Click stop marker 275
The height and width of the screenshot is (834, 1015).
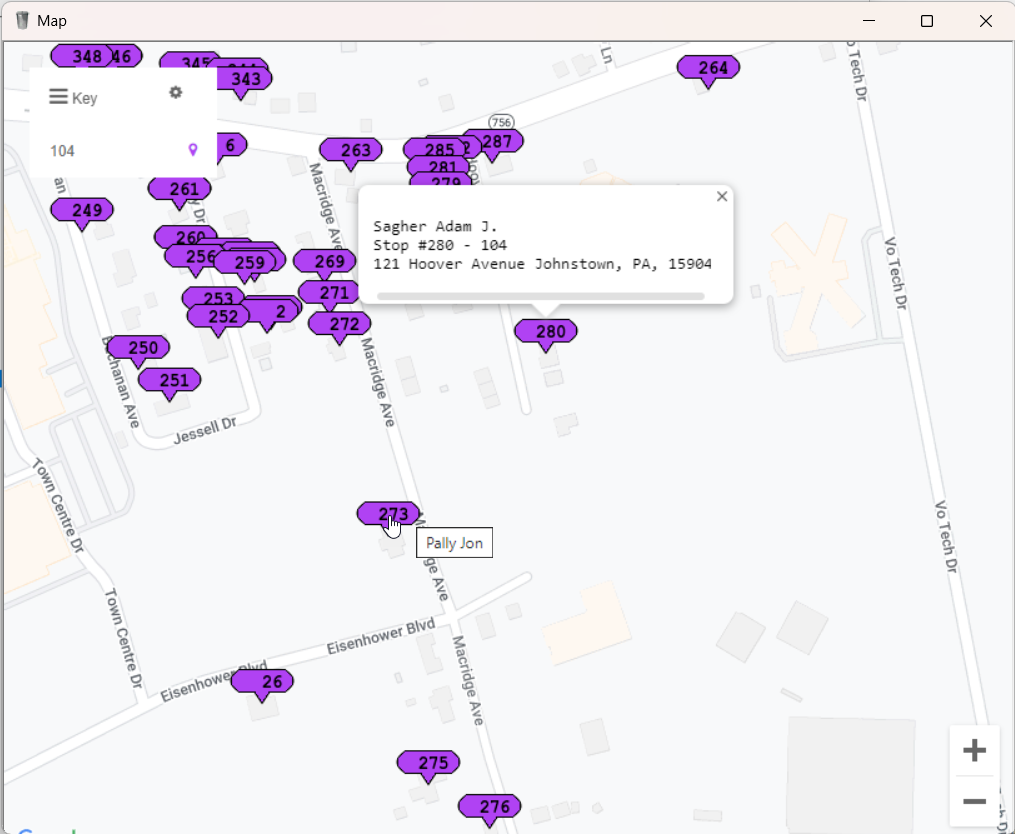click(429, 763)
